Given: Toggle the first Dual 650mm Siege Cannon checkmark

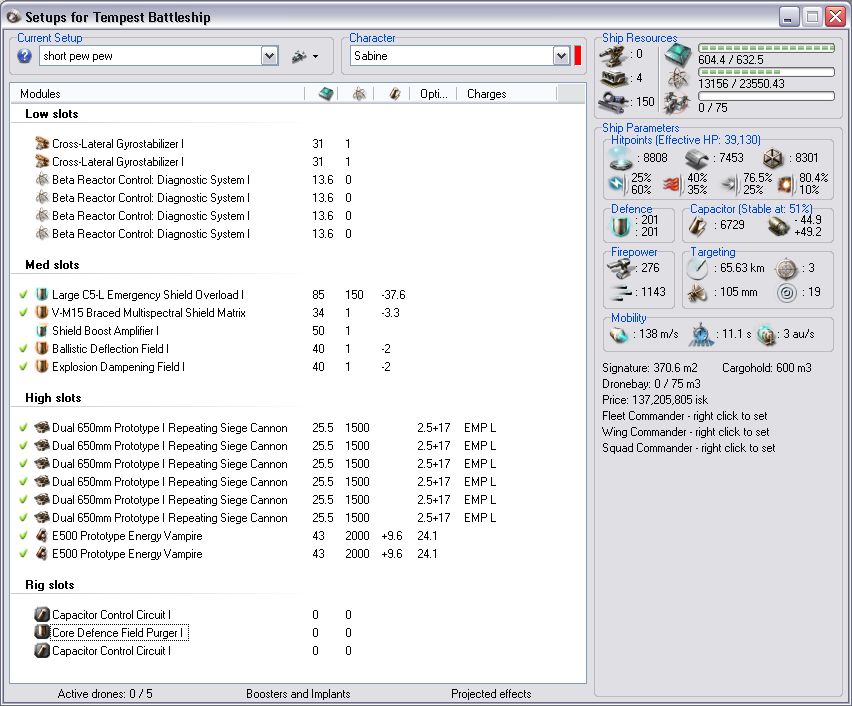Looking at the screenshot, I should (23, 428).
